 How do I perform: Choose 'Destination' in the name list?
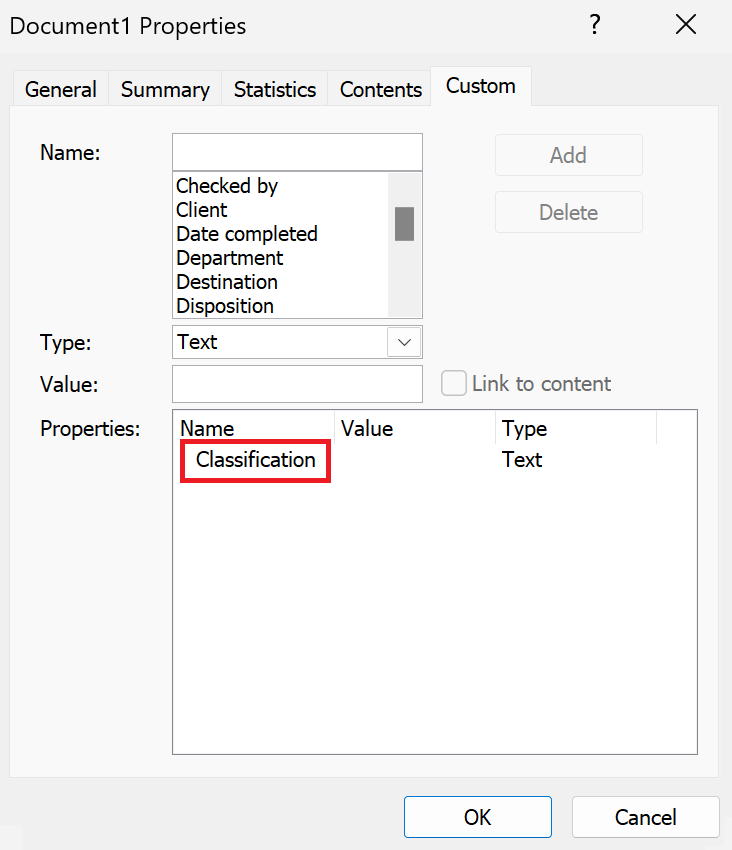pyautogui.click(x=227, y=282)
